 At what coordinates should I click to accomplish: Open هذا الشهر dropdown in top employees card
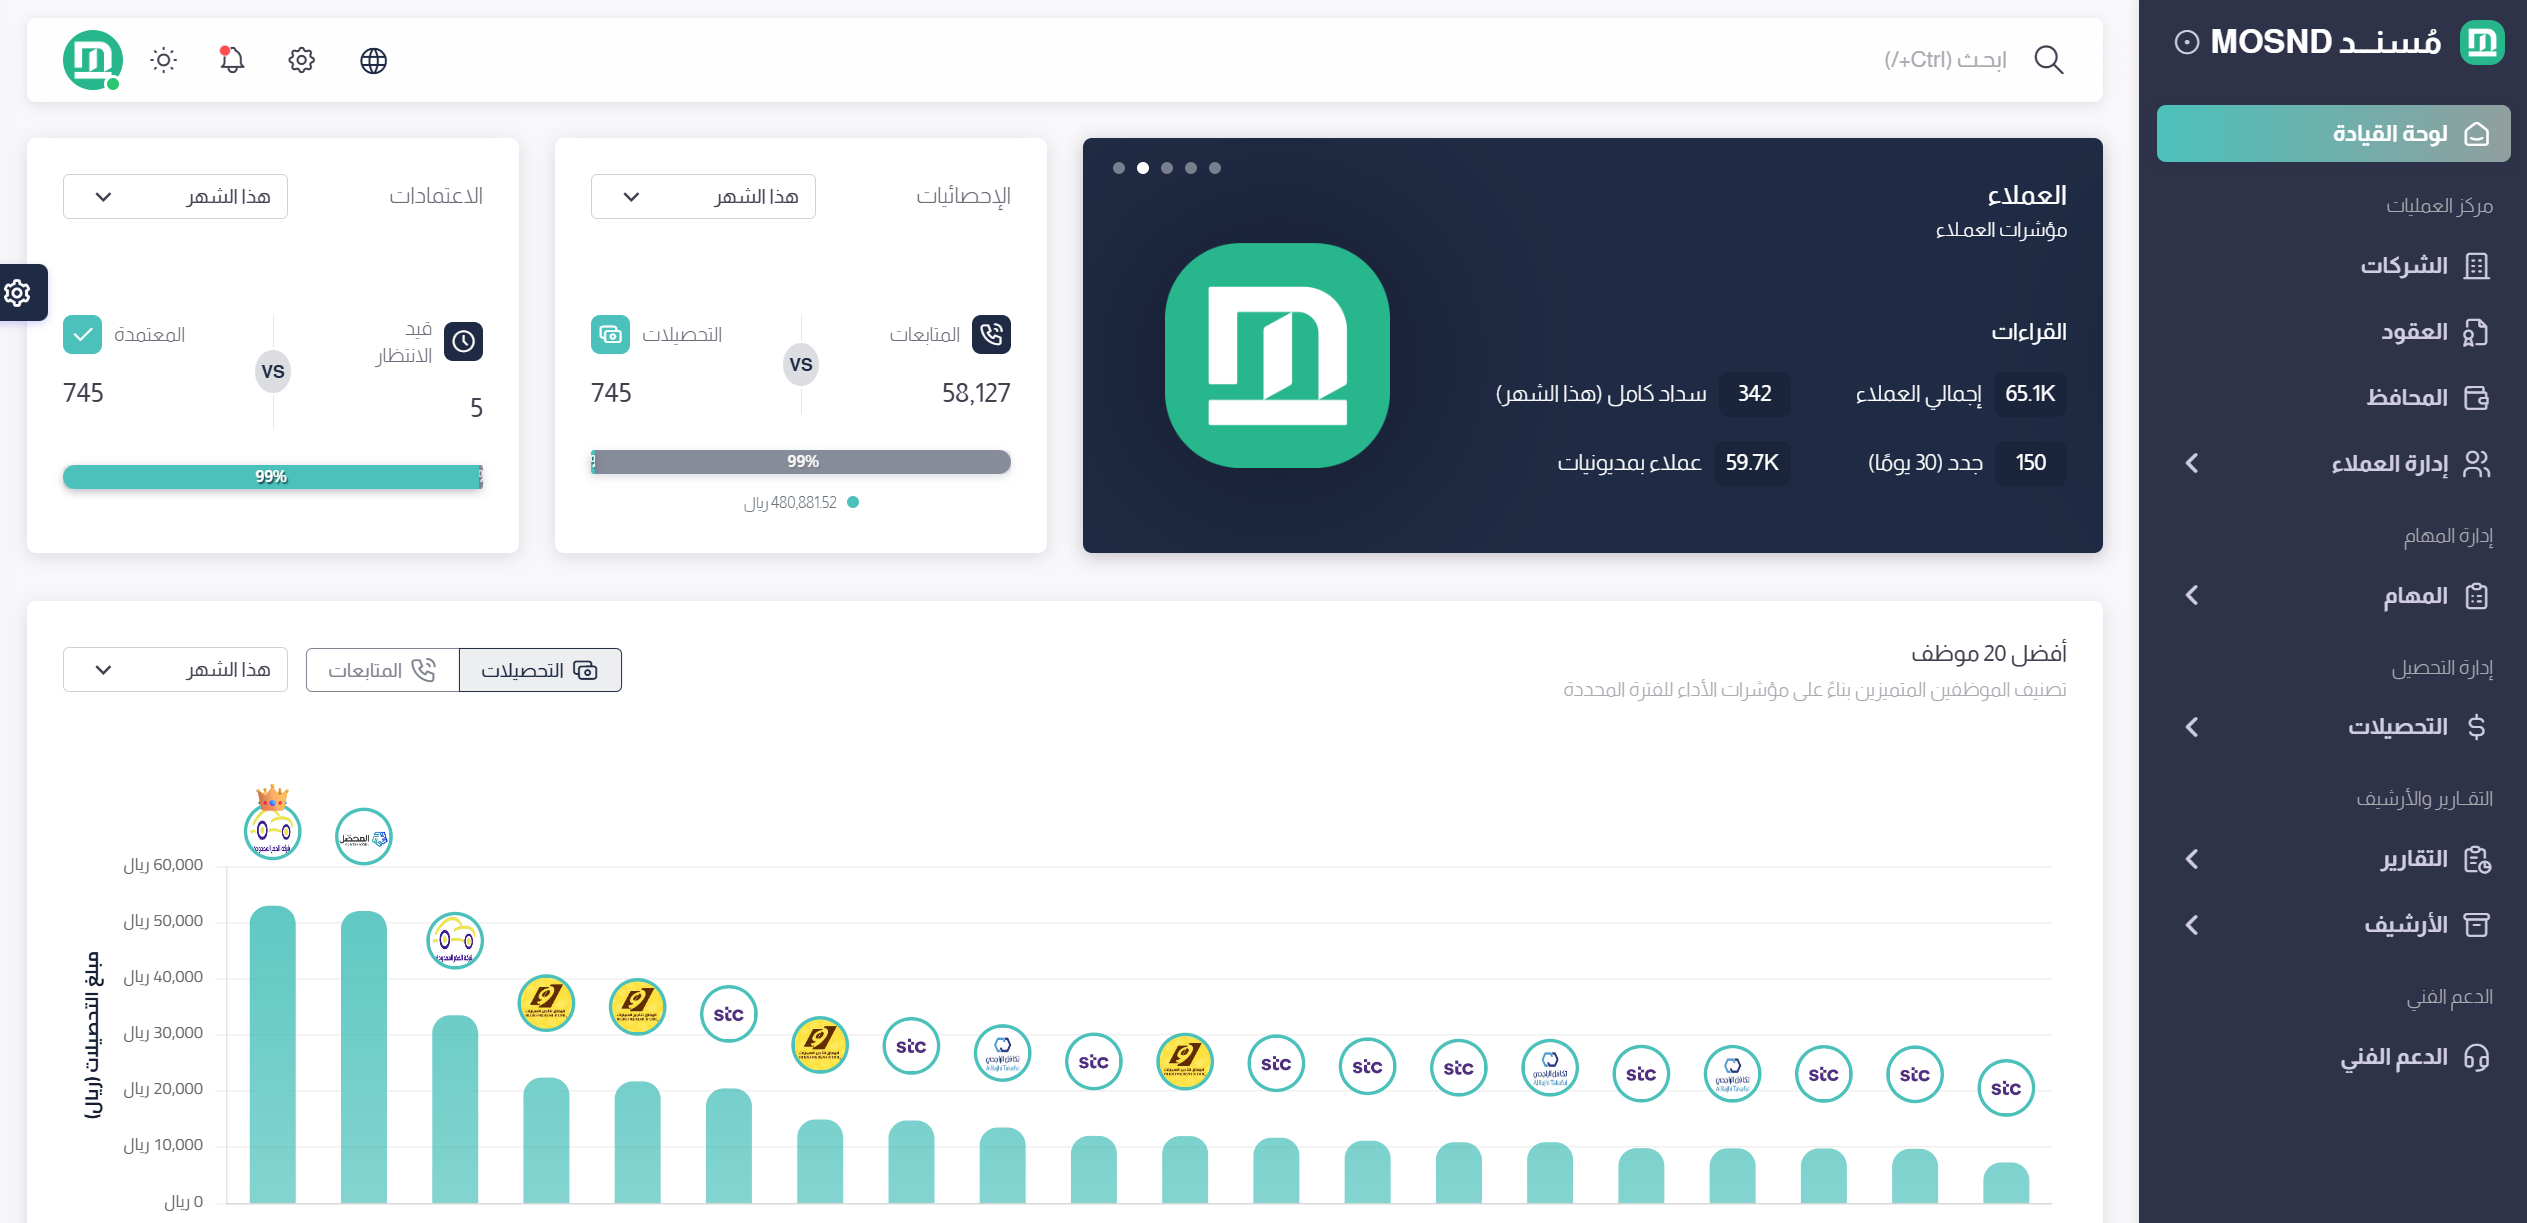pyautogui.click(x=175, y=670)
